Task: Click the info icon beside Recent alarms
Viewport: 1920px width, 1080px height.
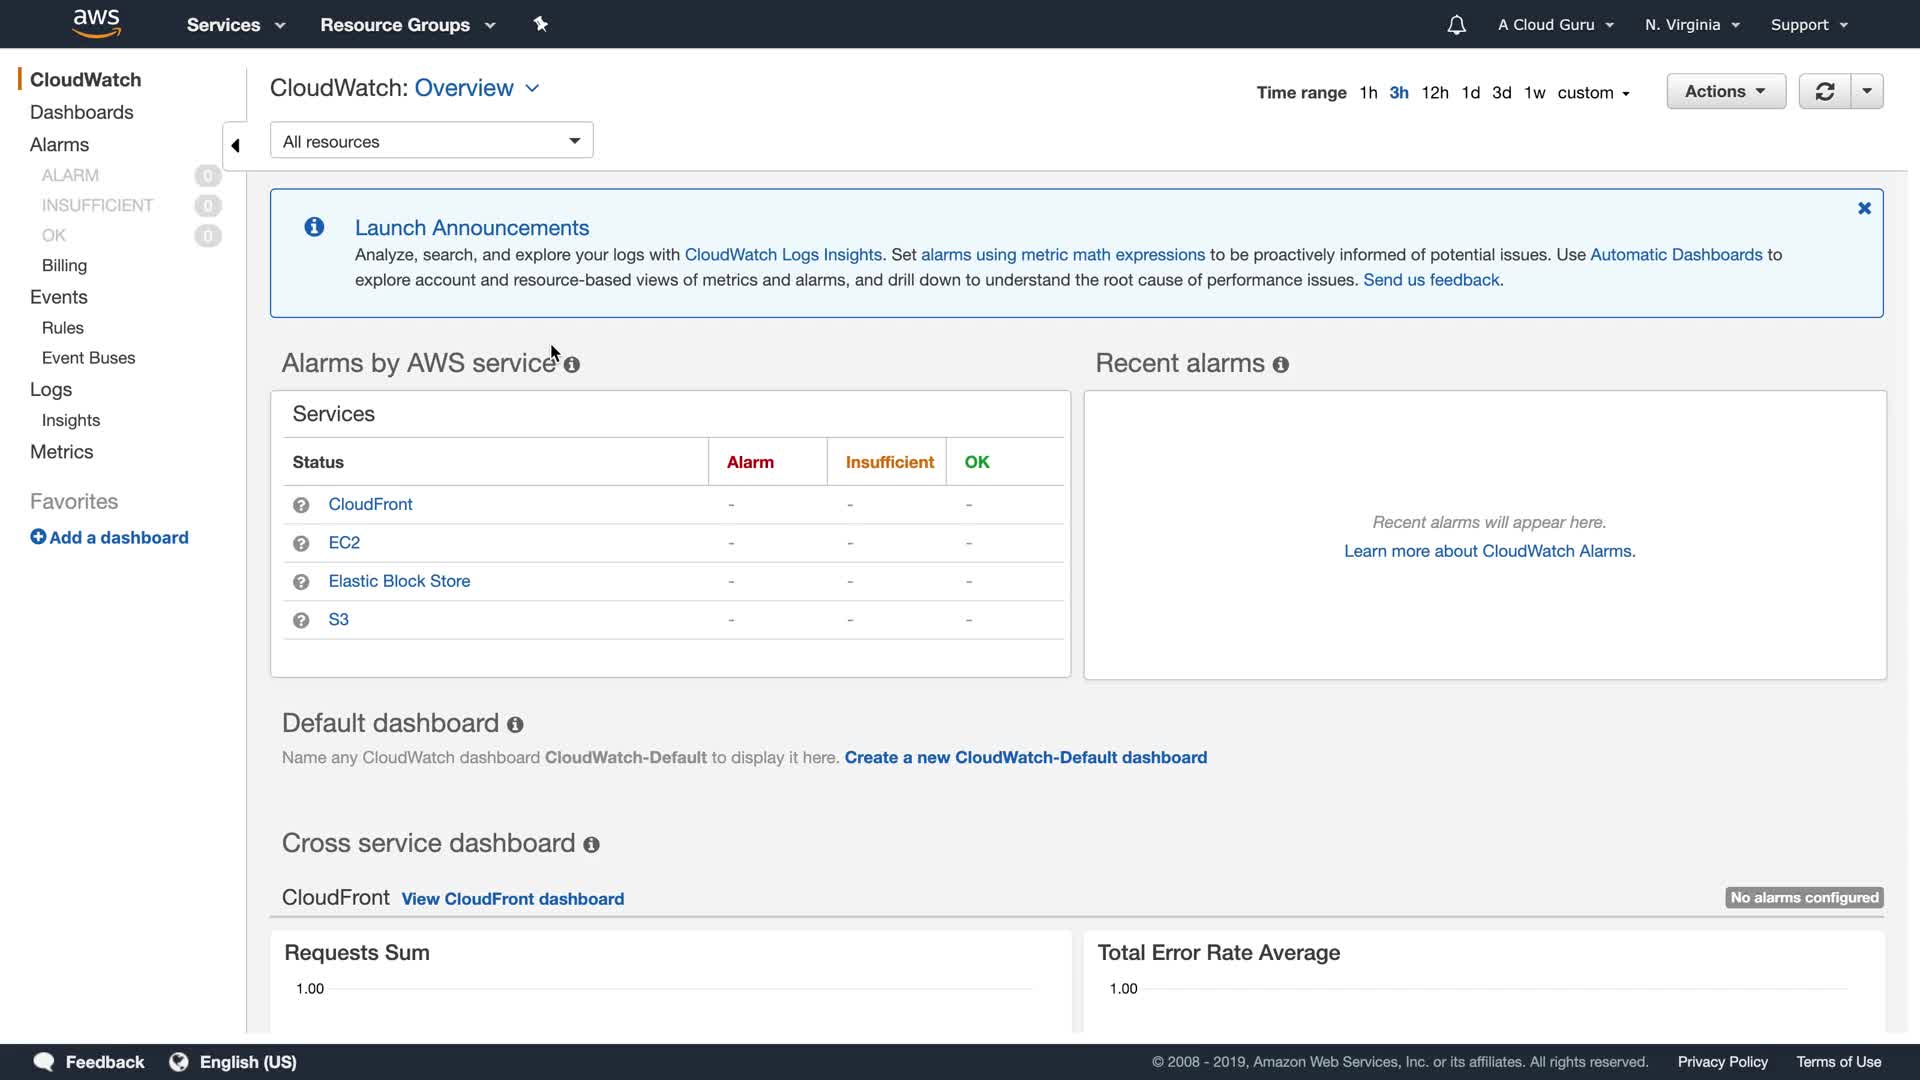Action: click(1281, 365)
